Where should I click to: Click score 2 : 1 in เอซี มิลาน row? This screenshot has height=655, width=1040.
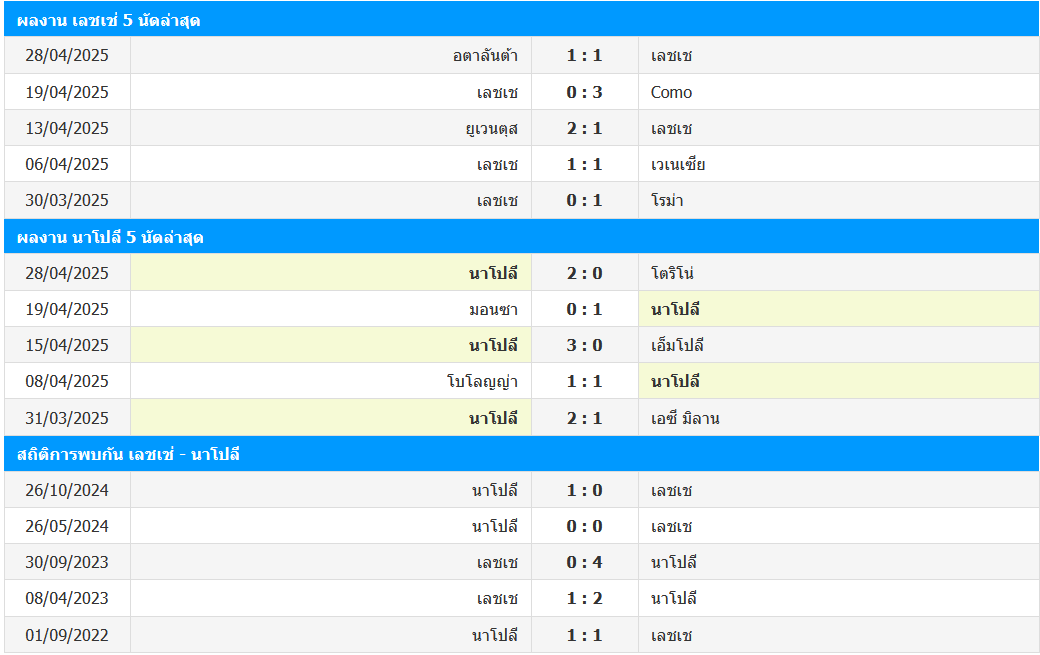584,418
